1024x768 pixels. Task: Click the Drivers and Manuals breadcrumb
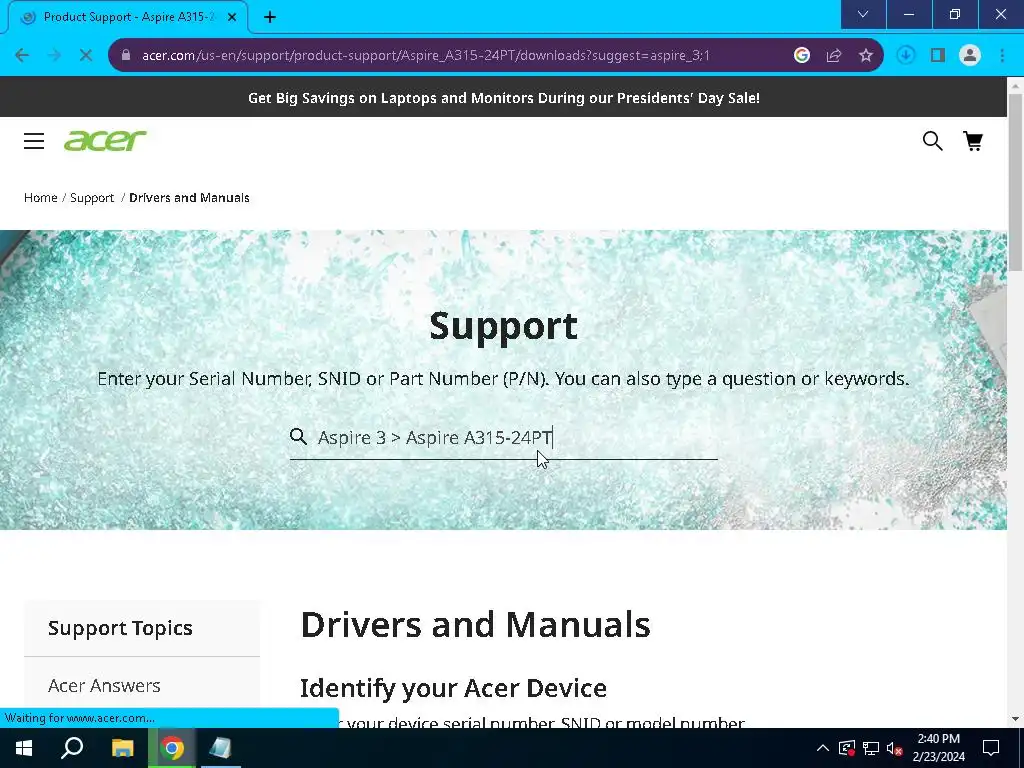point(189,197)
